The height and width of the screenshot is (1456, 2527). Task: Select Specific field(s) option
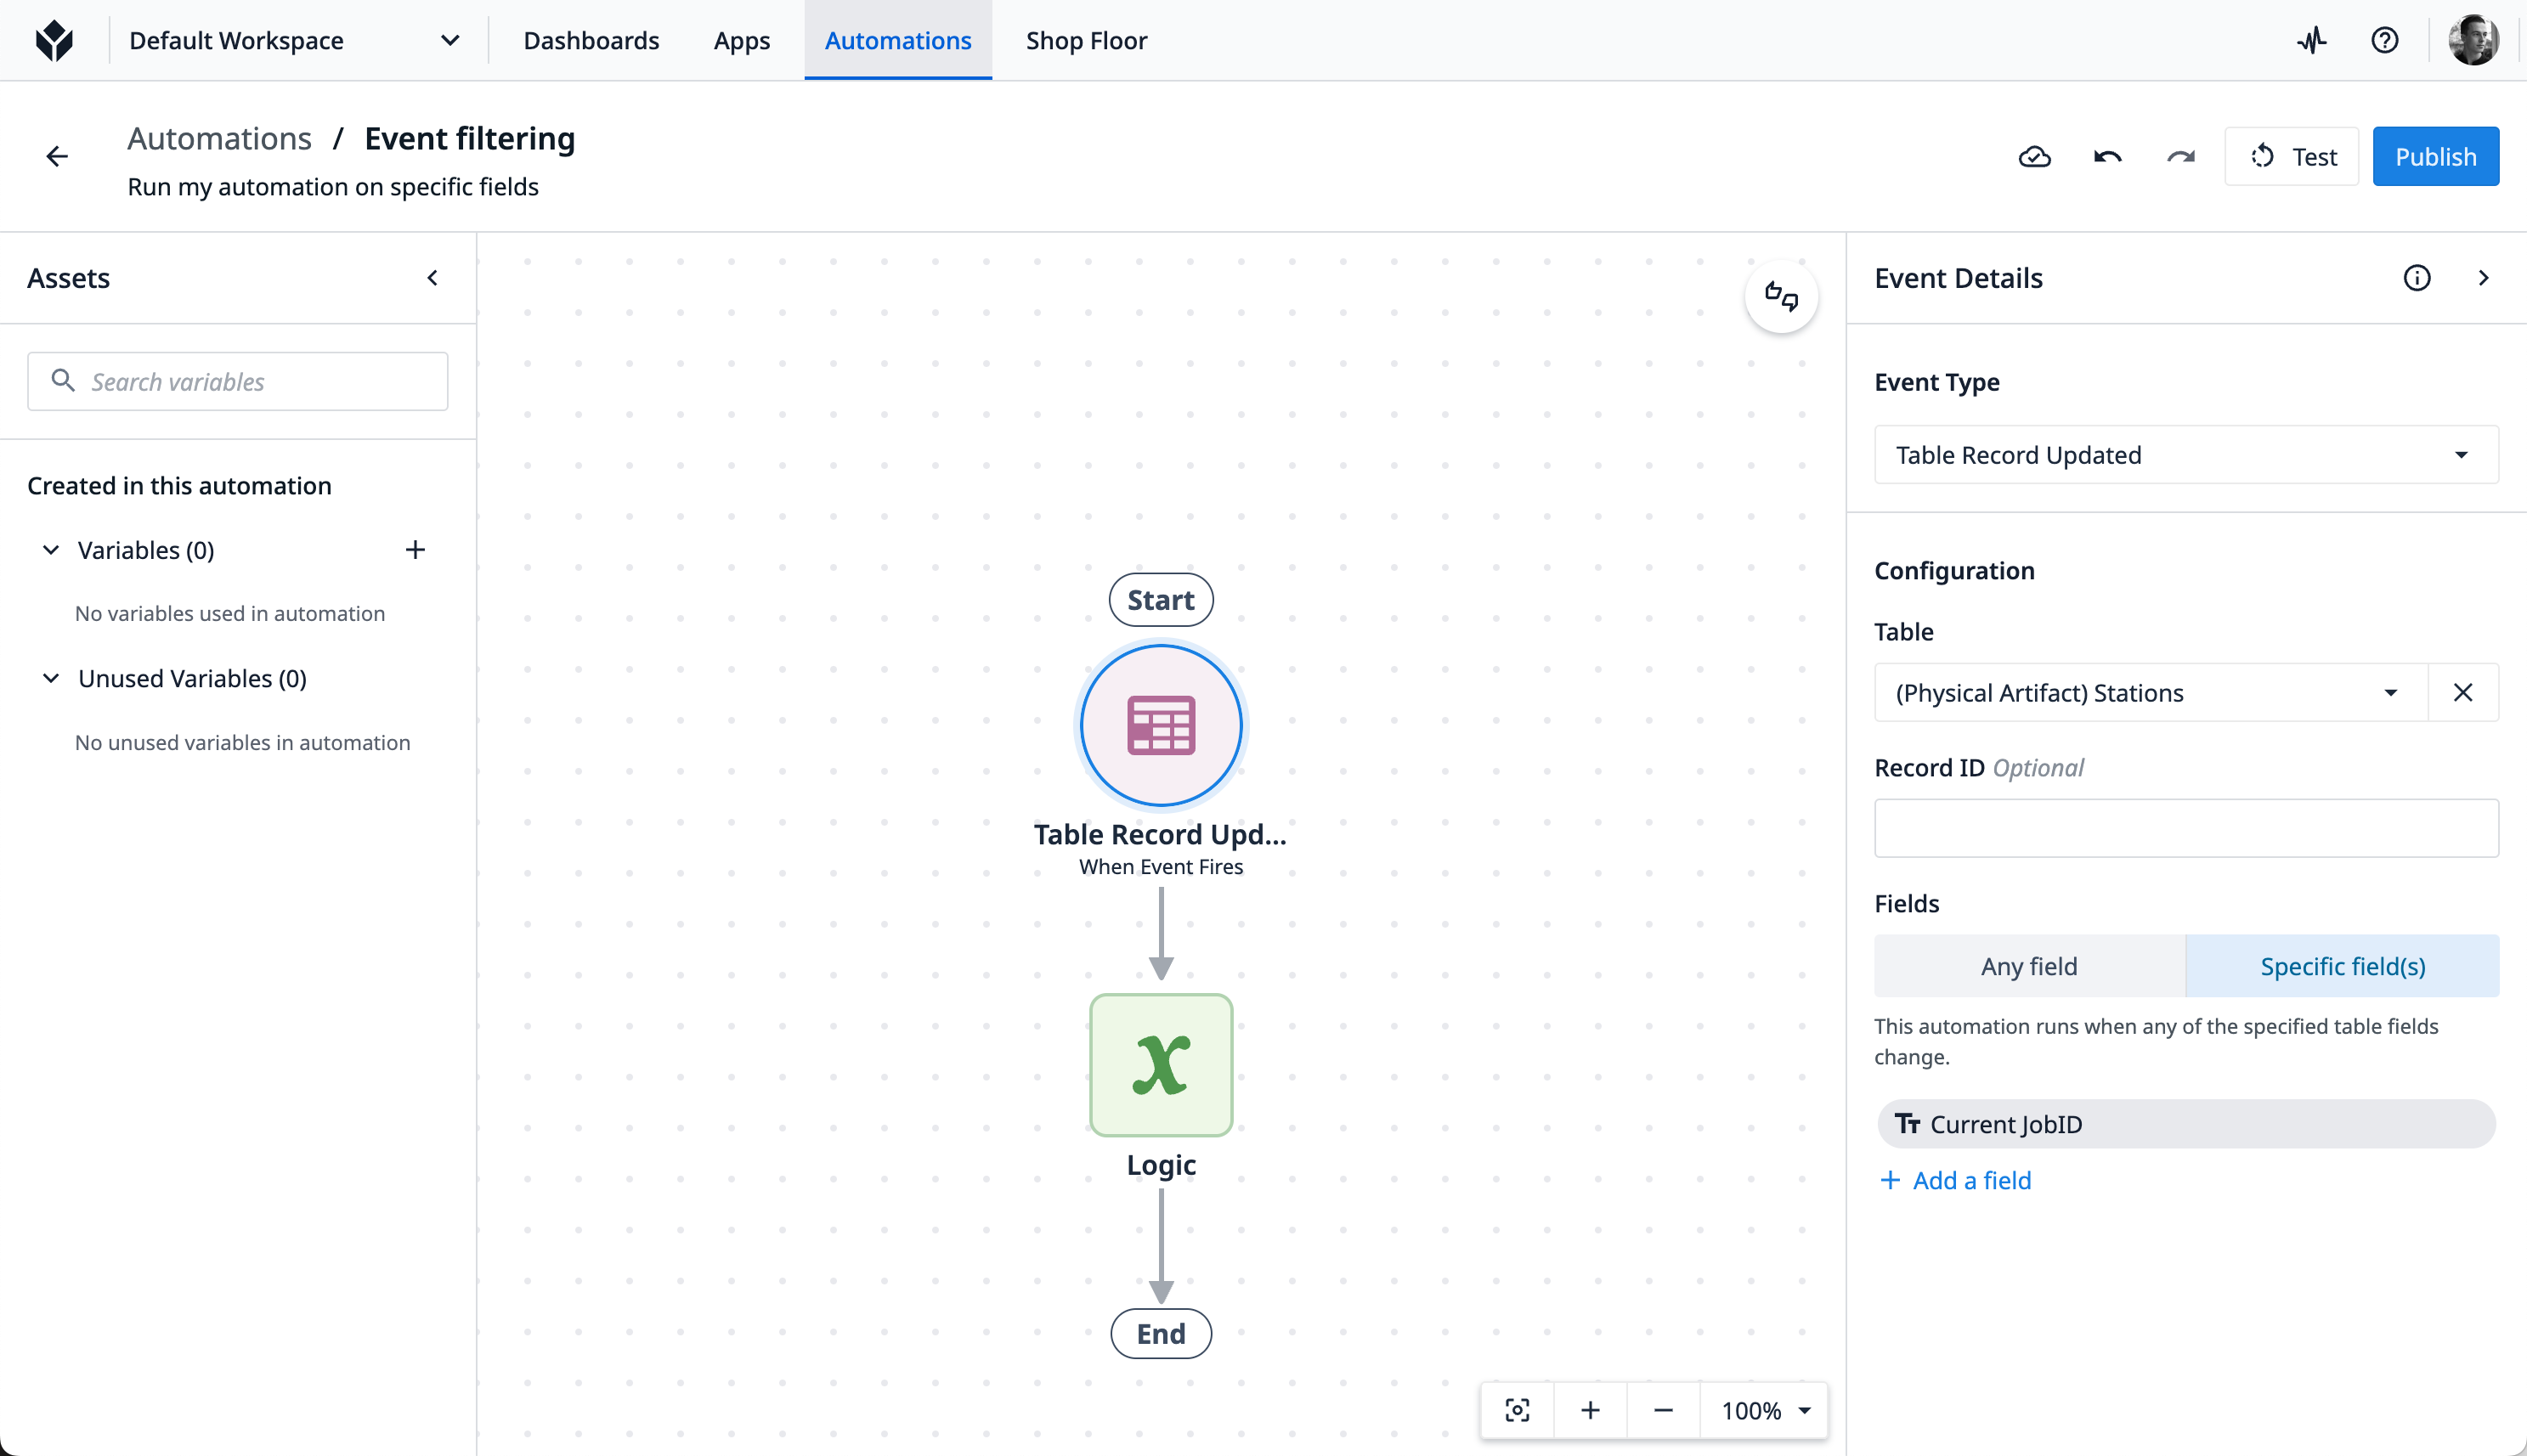pos(2342,966)
